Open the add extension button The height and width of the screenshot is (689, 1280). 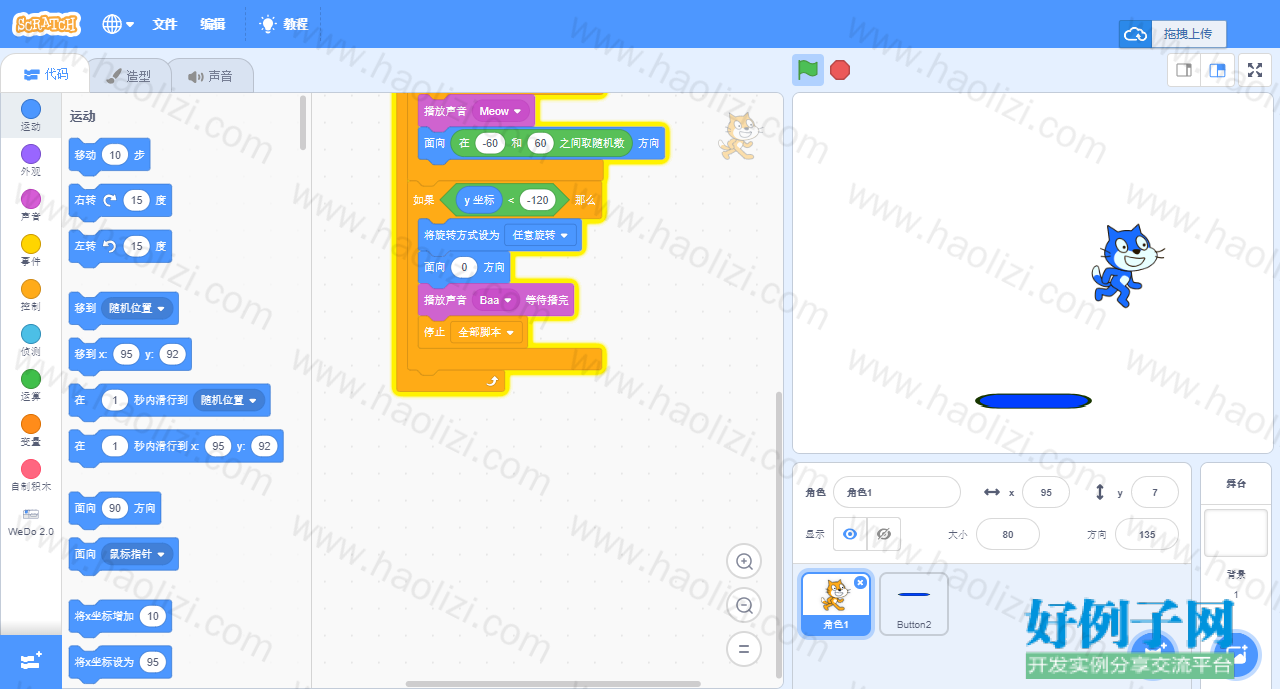tap(31, 661)
